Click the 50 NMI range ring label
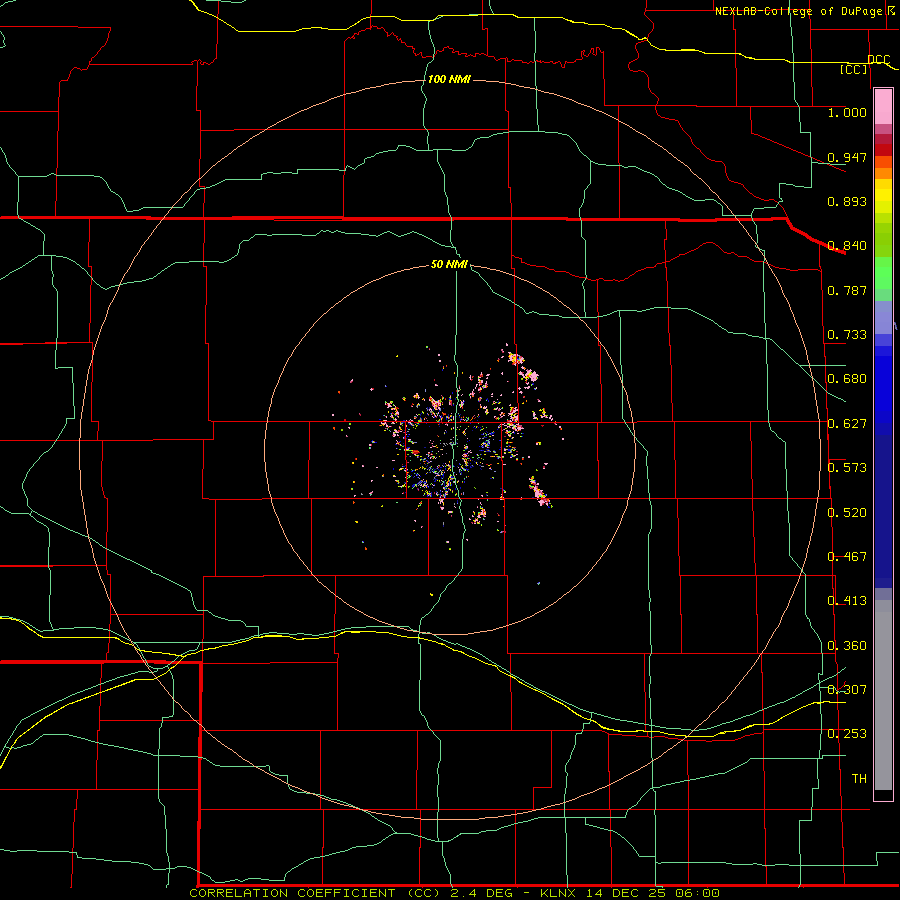 tap(449, 264)
